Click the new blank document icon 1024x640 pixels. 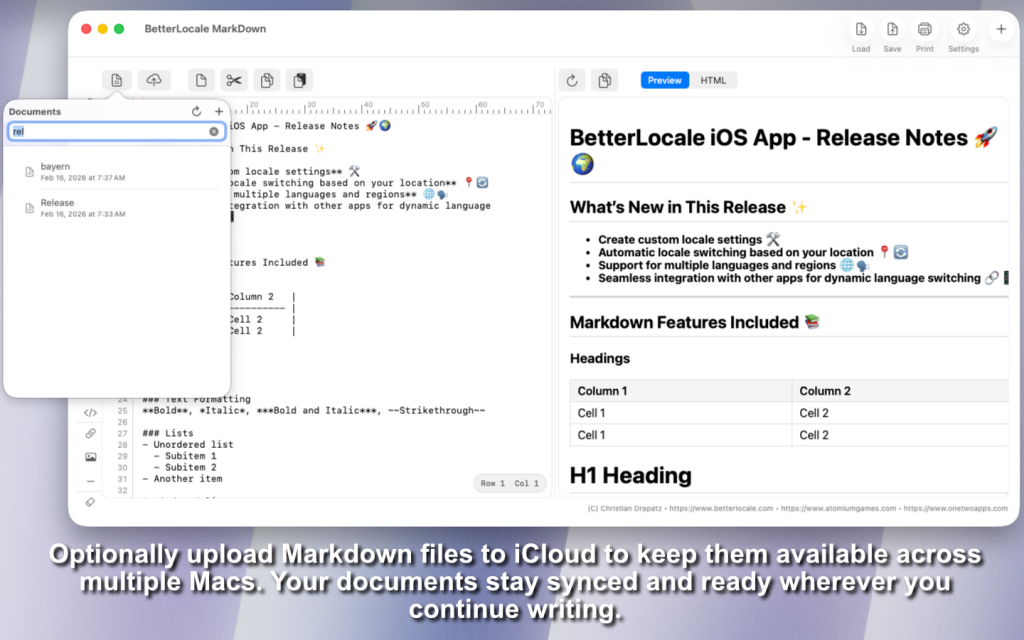[x=202, y=80]
